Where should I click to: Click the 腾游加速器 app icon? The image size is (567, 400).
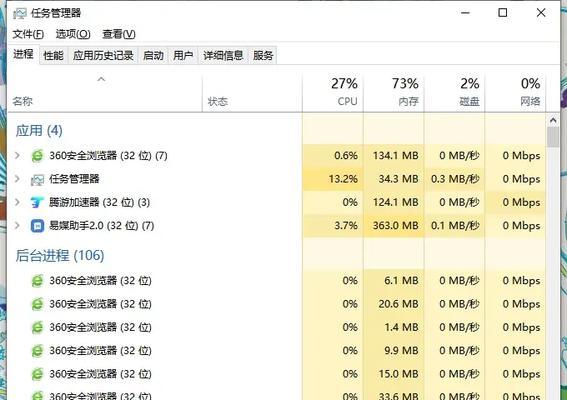pos(37,203)
